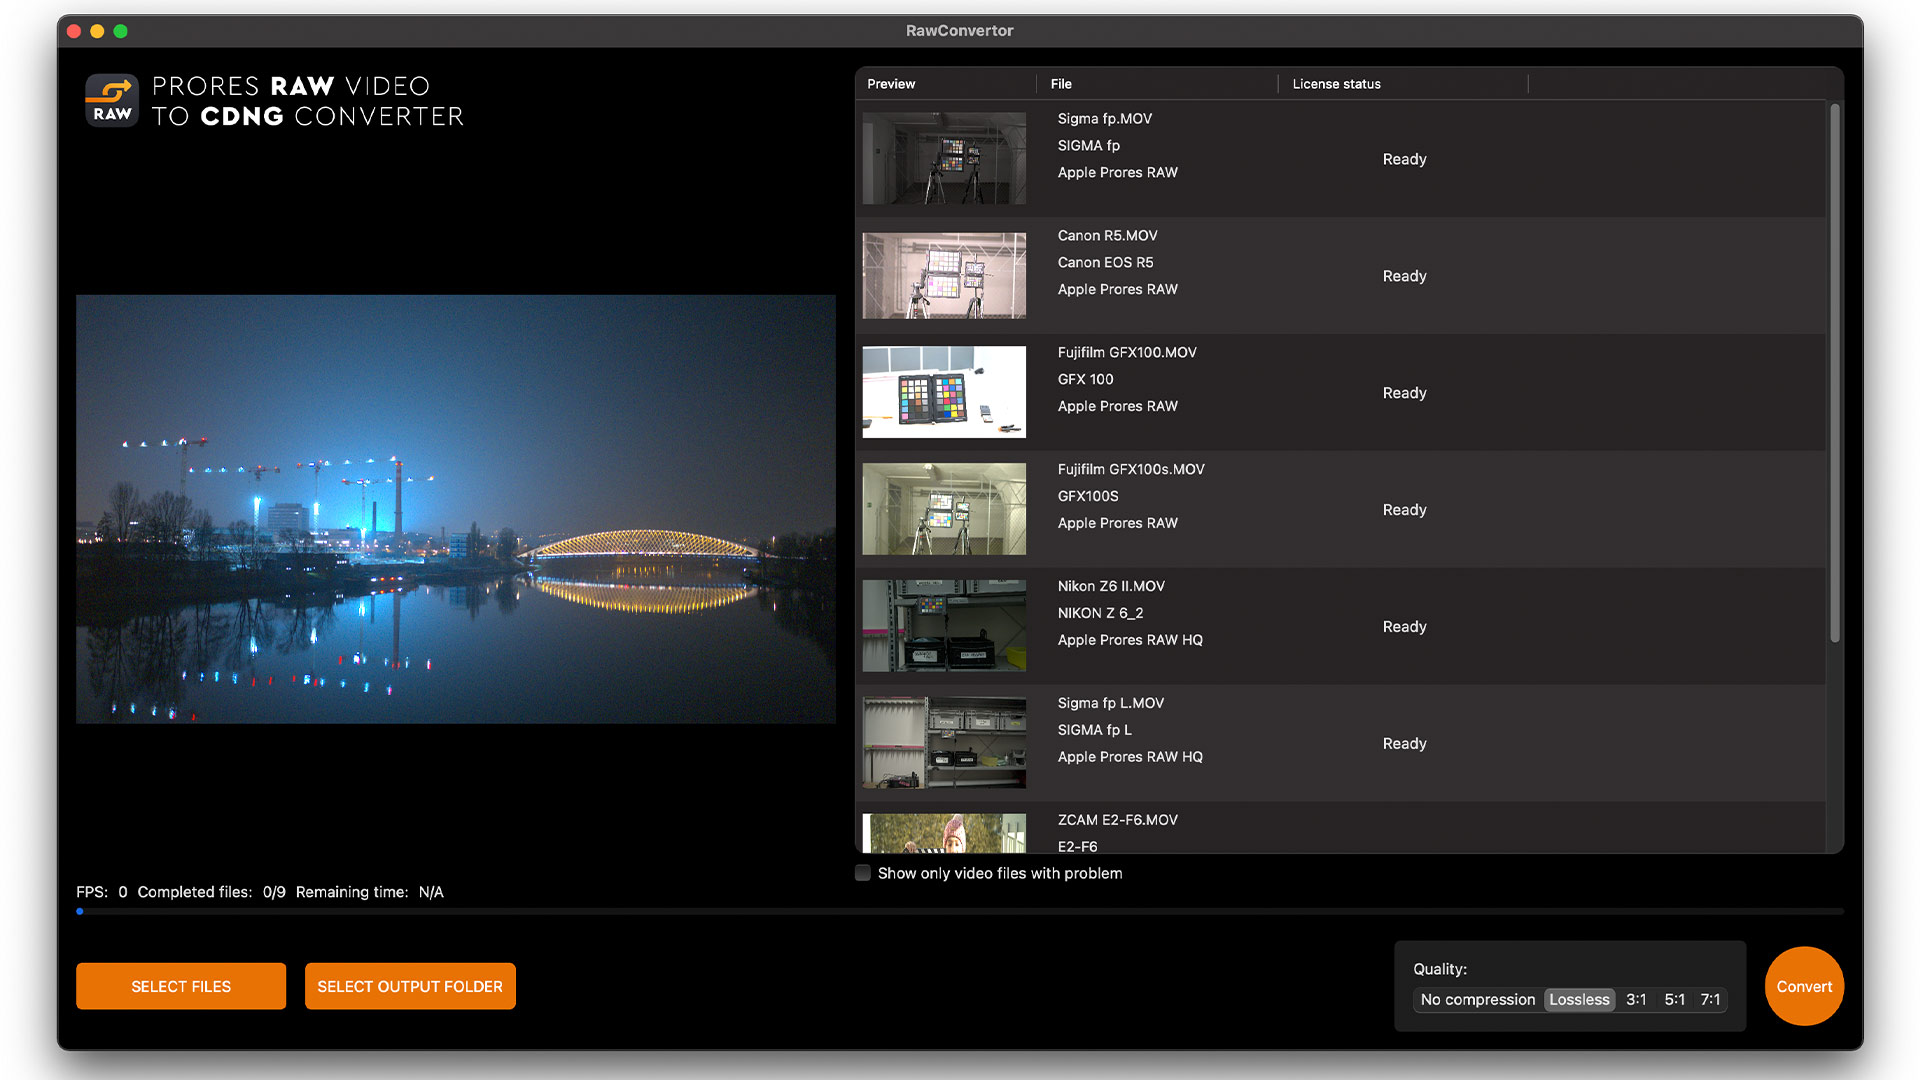Minimize the RawConvertor window

point(97,31)
